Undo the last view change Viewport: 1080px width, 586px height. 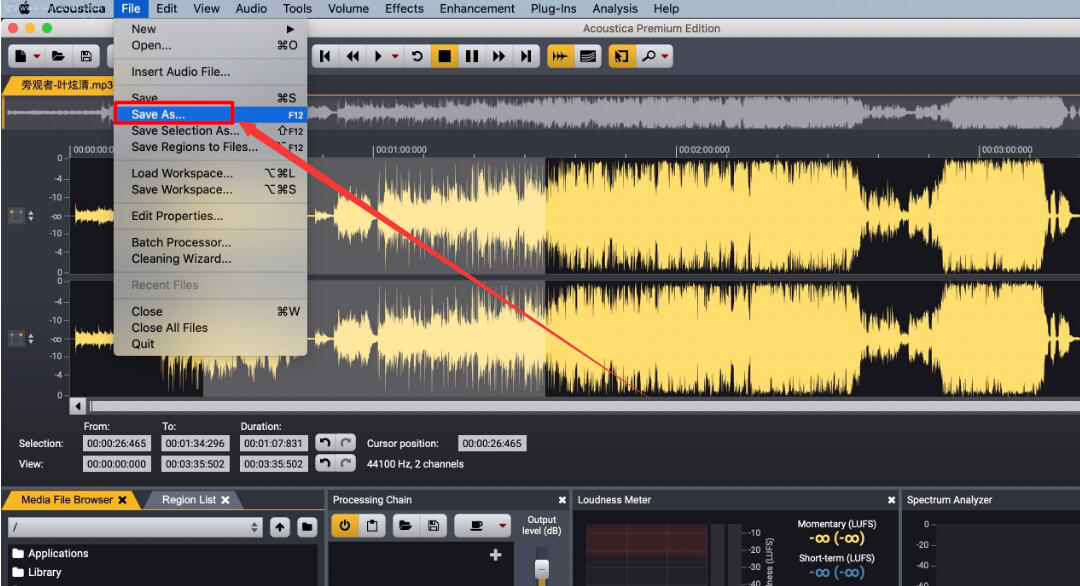[x=325, y=463]
